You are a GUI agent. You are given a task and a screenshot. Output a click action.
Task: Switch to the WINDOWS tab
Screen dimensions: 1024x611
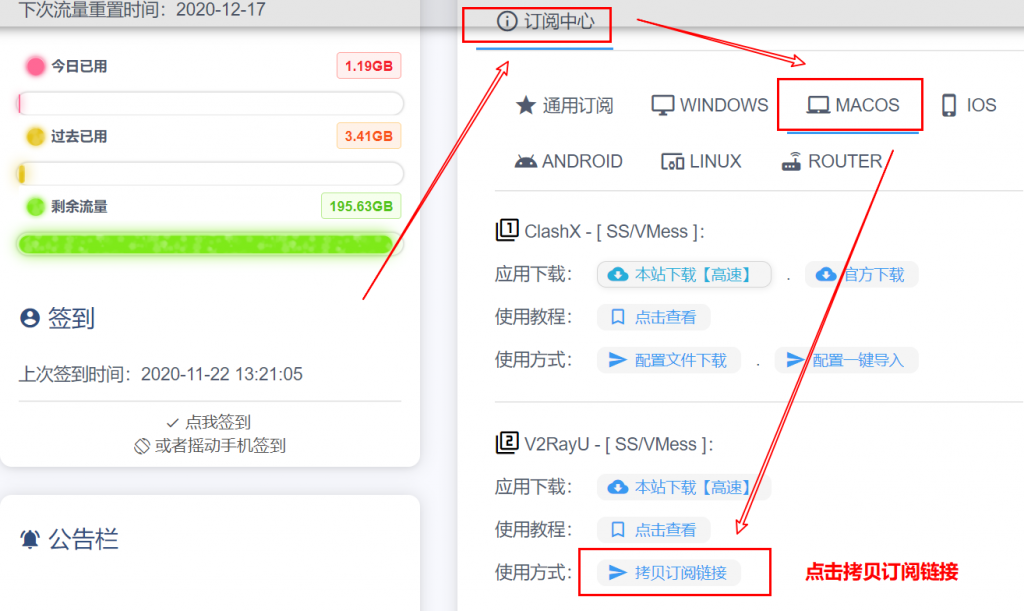[709, 104]
